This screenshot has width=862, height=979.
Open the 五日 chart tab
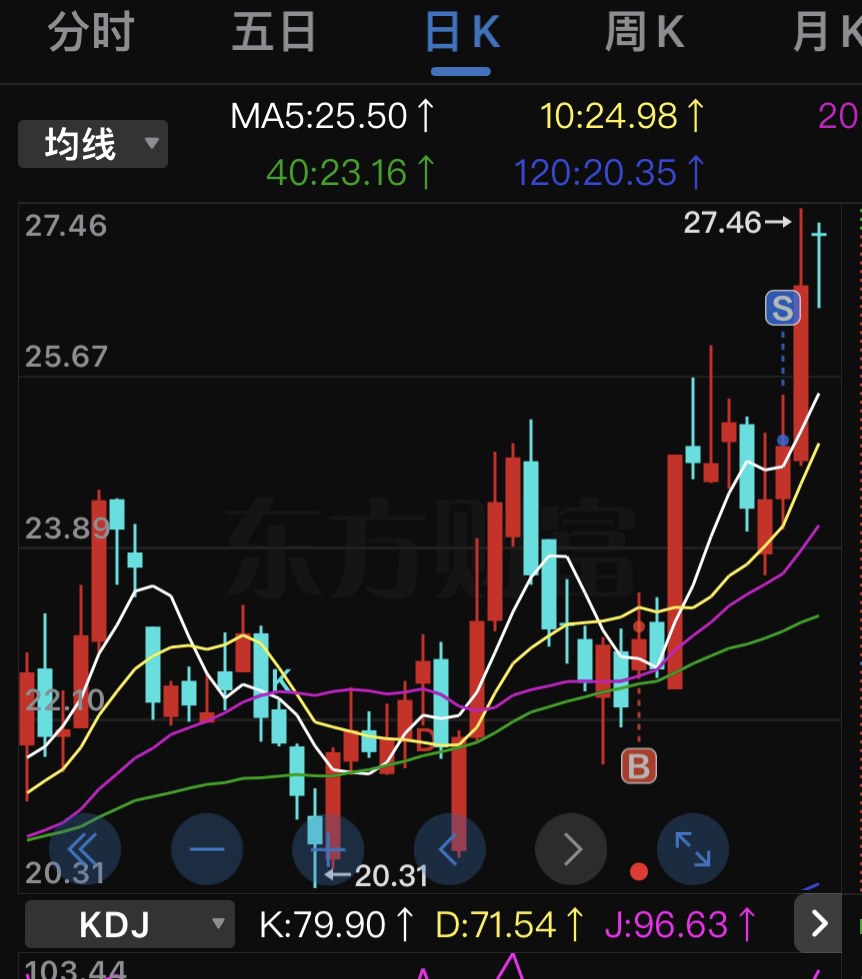click(273, 32)
